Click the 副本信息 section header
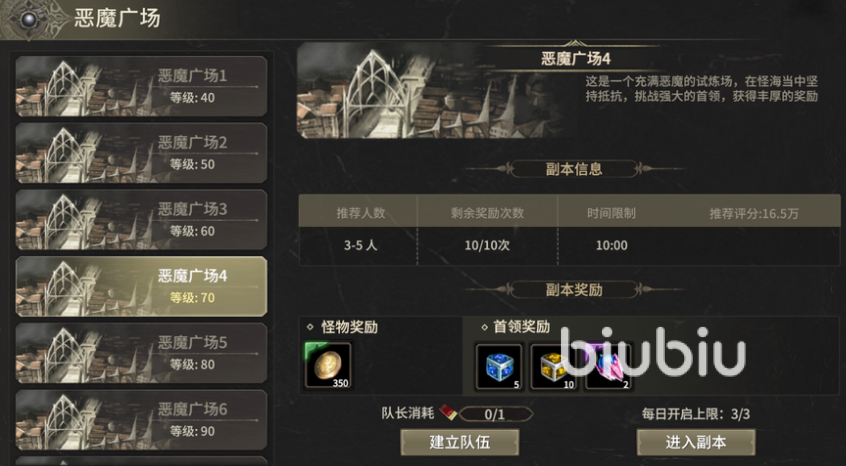The height and width of the screenshot is (466, 846). [x=574, y=169]
